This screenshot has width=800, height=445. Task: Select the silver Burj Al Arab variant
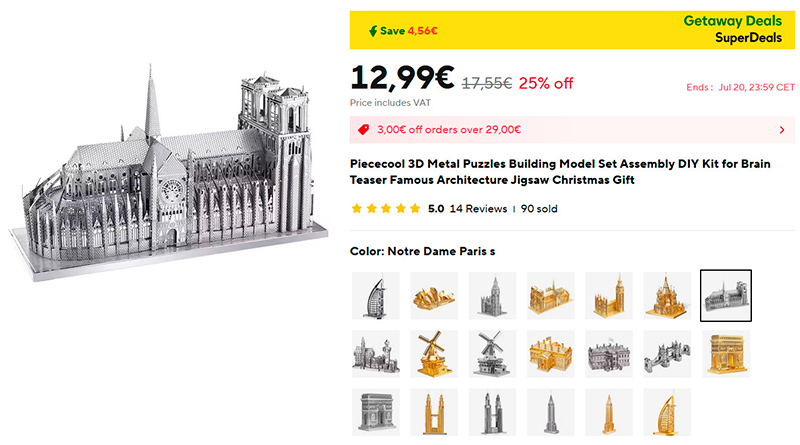click(x=376, y=295)
